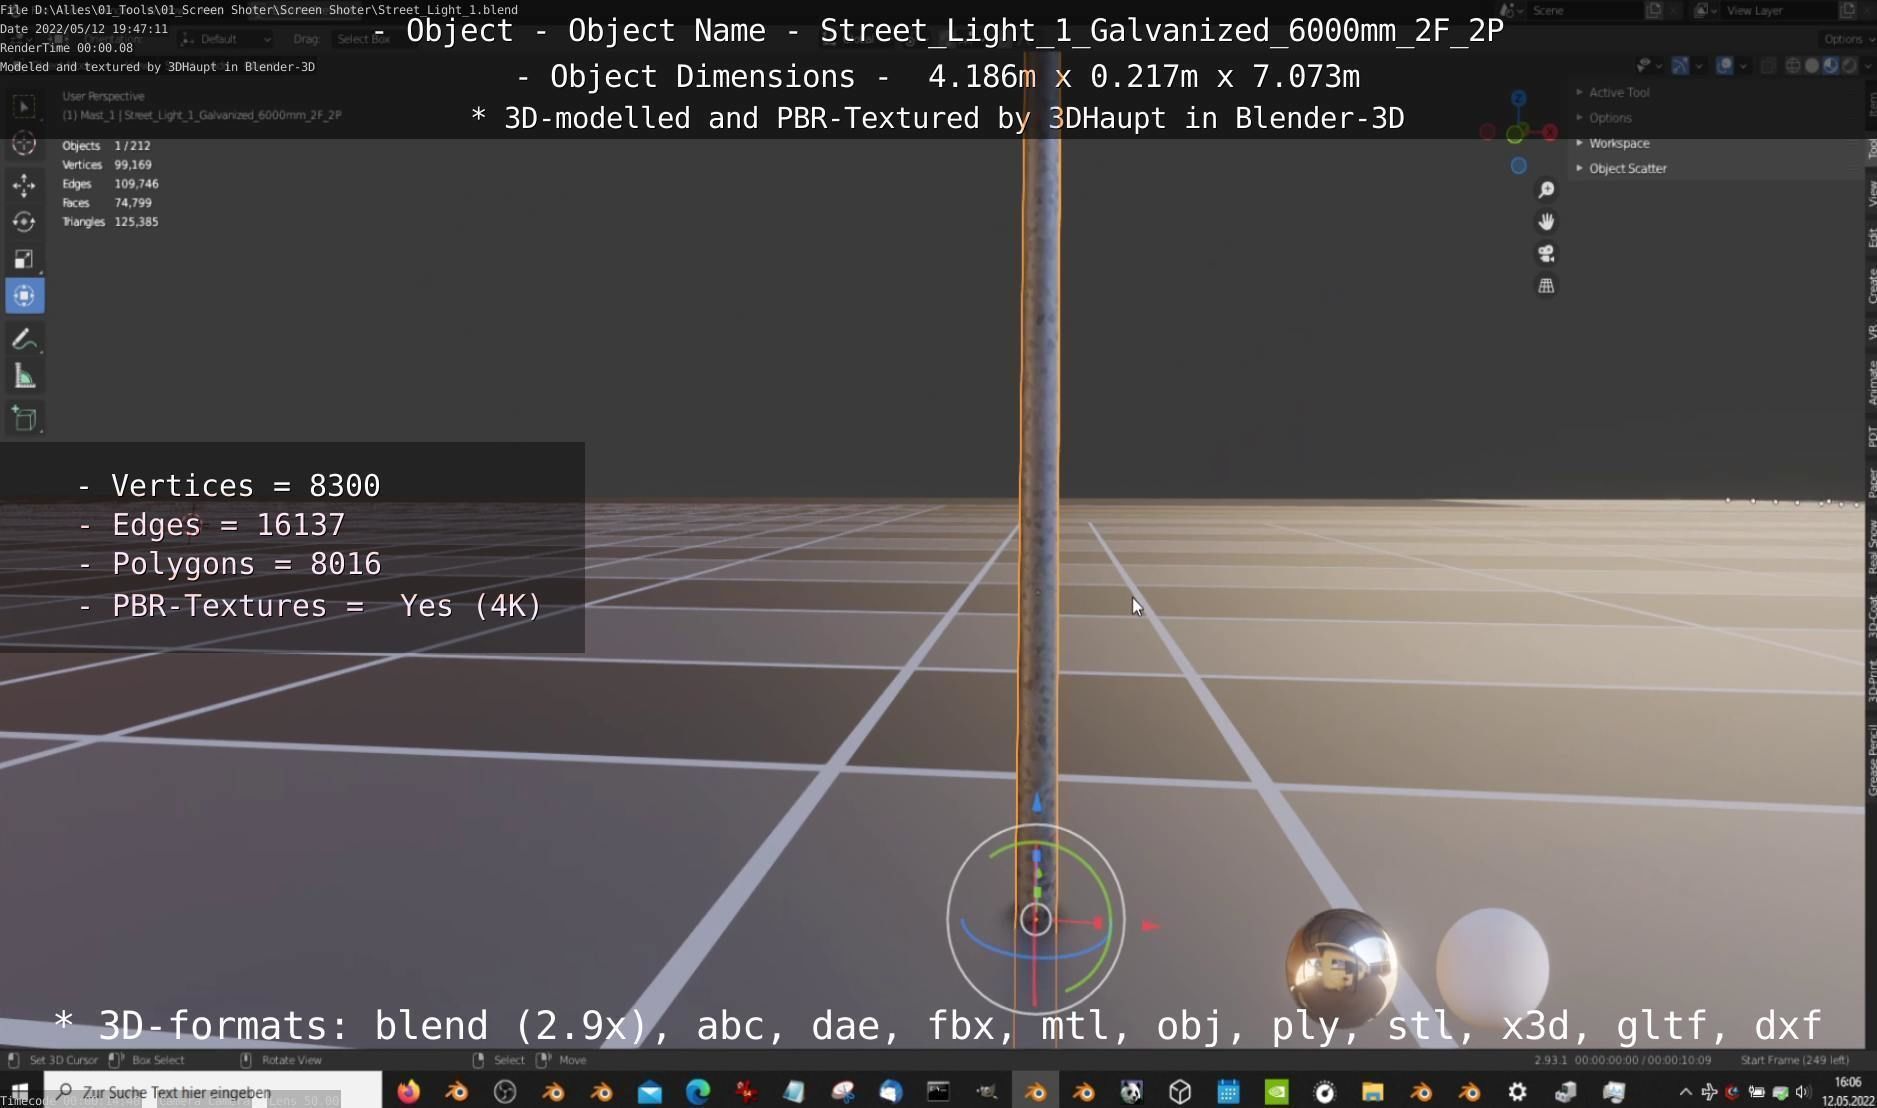Toggle viewport overlays on or off
This screenshot has height=1108, width=1877.
1724,66
